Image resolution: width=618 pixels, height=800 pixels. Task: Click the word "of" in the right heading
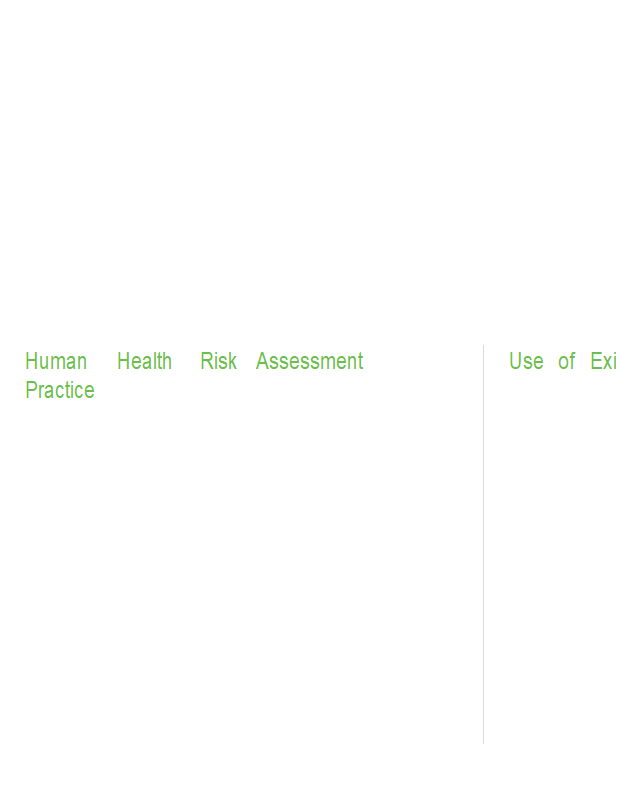point(566,362)
